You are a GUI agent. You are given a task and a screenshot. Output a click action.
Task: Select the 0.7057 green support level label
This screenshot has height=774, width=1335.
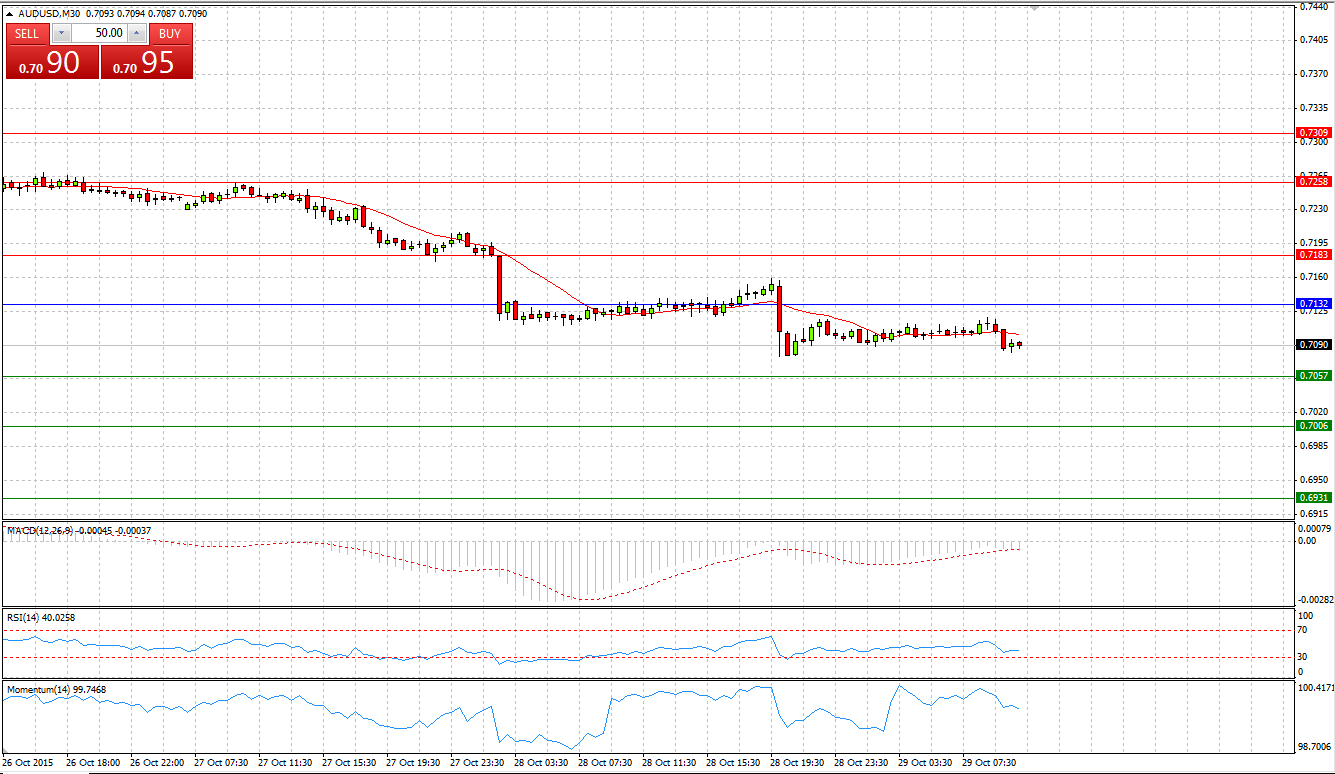[x=1314, y=376]
